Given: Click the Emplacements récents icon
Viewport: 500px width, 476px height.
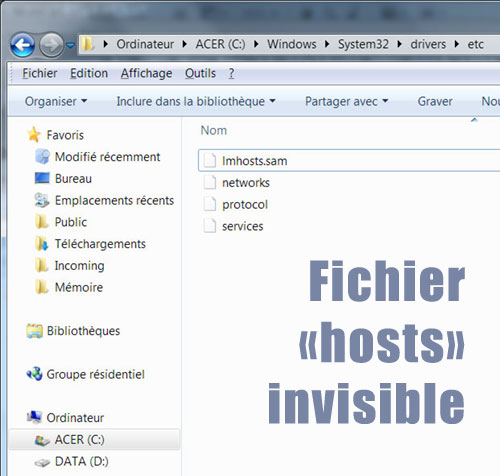Looking at the screenshot, I should (x=42, y=200).
